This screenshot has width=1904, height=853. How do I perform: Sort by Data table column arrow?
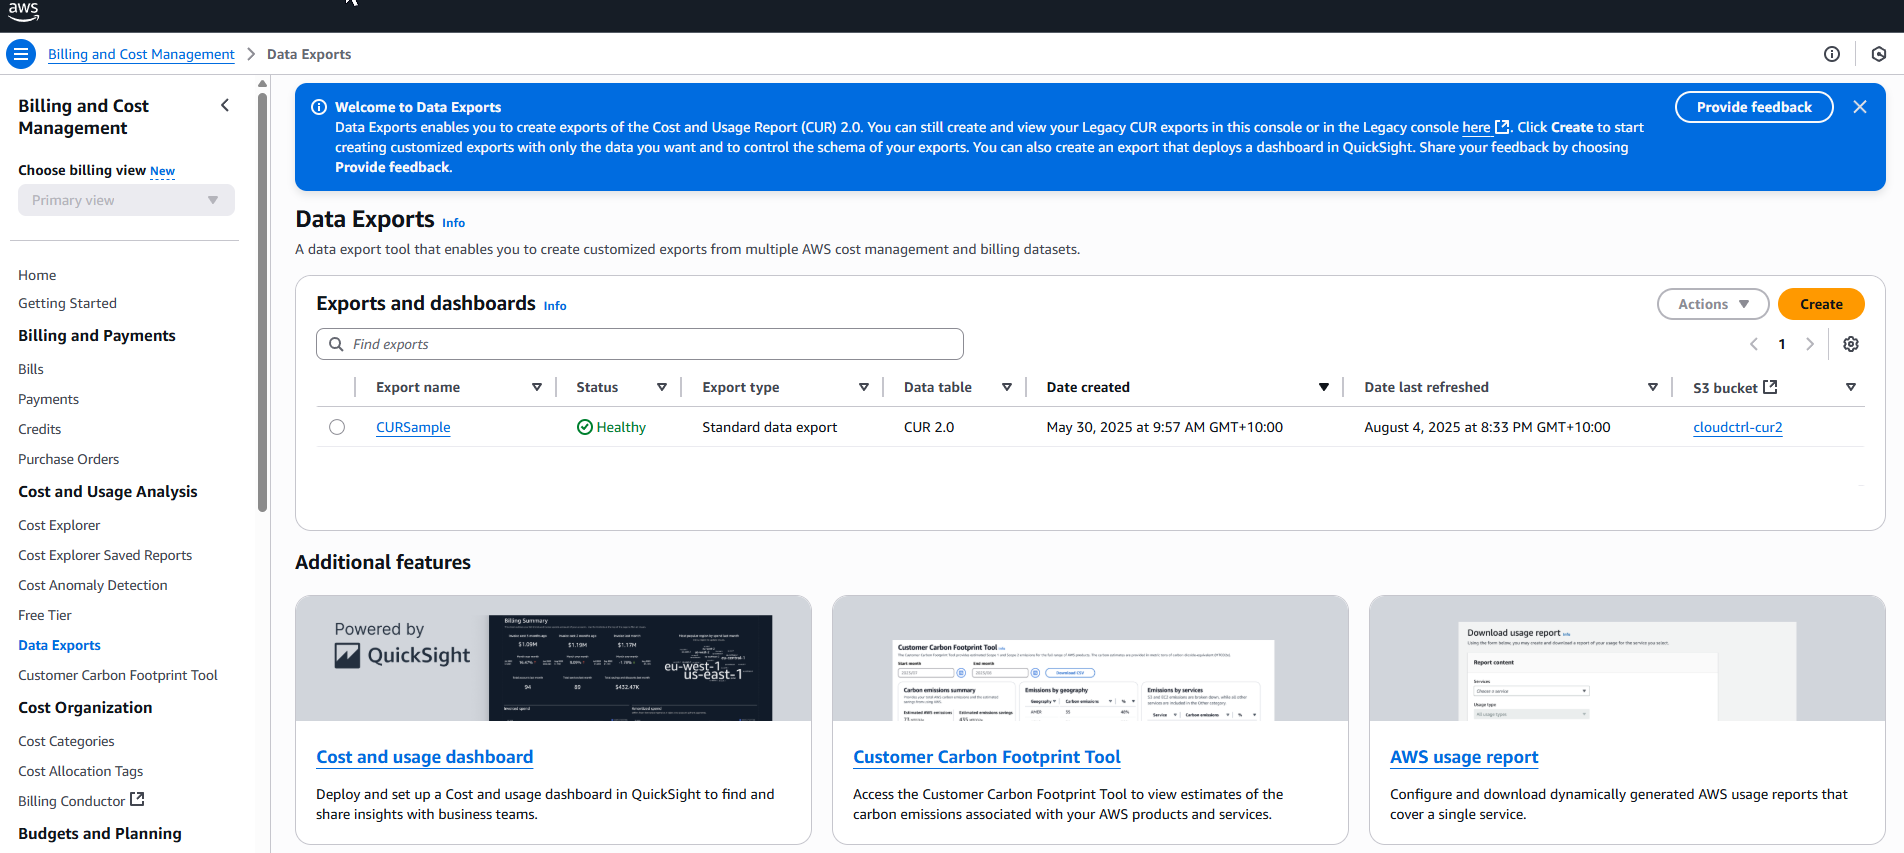point(1007,387)
